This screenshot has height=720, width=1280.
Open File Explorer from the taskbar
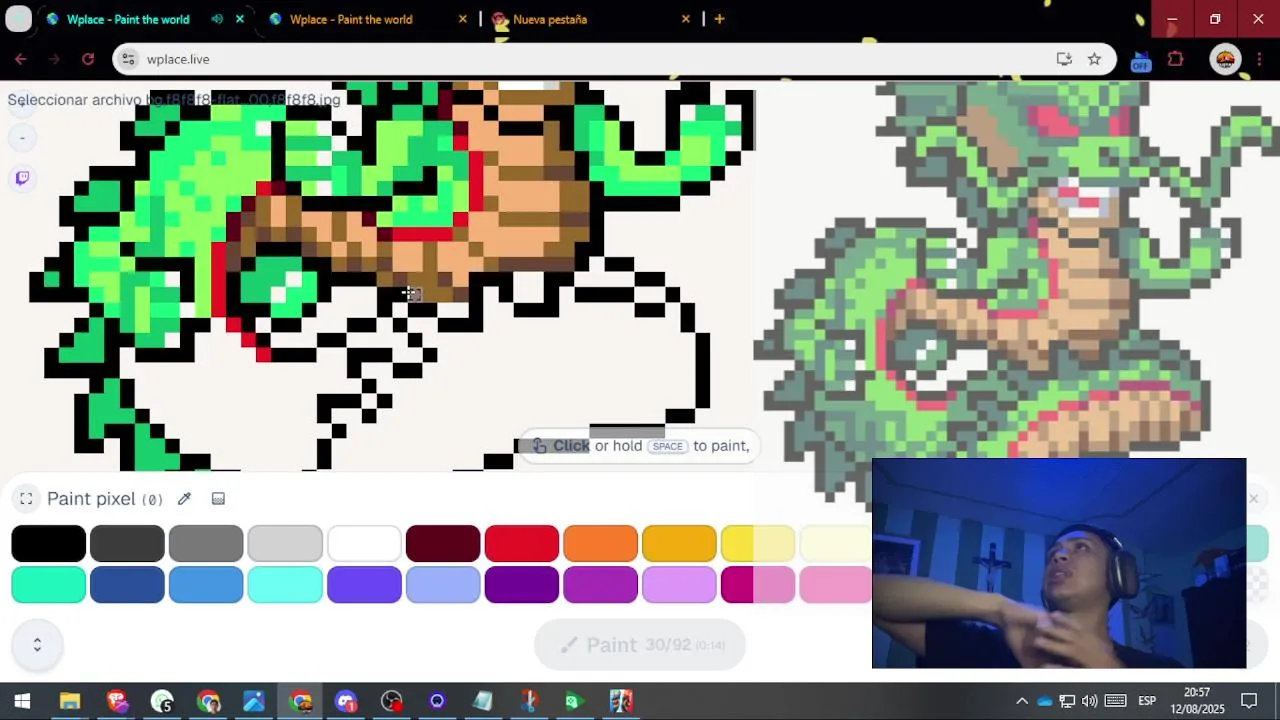point(70,701)
